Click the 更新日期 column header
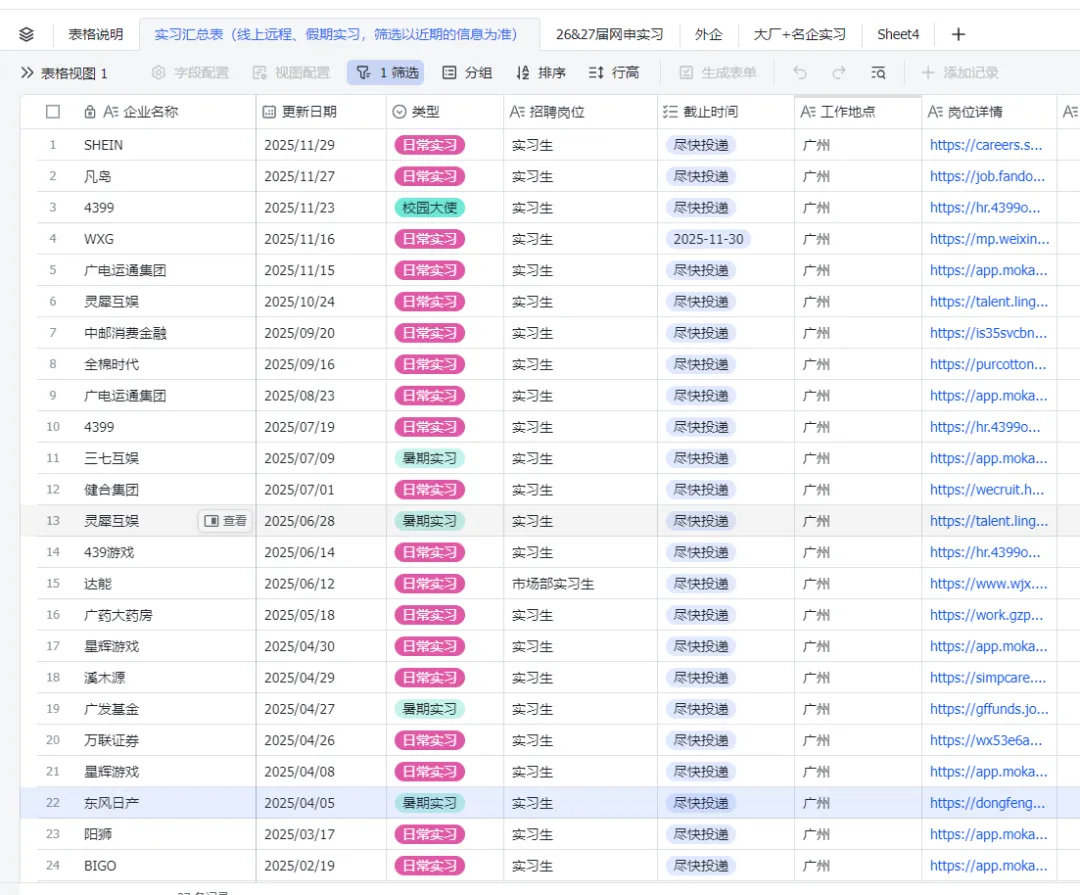Image resolution: width=1080 pixels, height=895 pixels. click(321, 112)
